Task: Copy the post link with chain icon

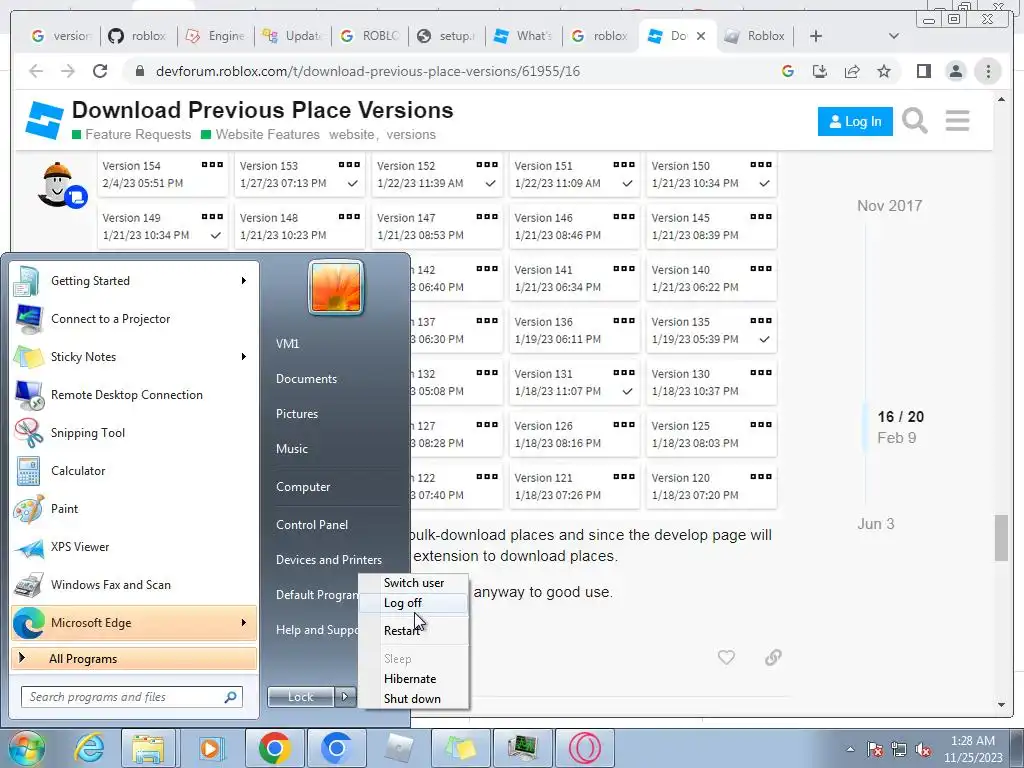Action: click(773, 657)
